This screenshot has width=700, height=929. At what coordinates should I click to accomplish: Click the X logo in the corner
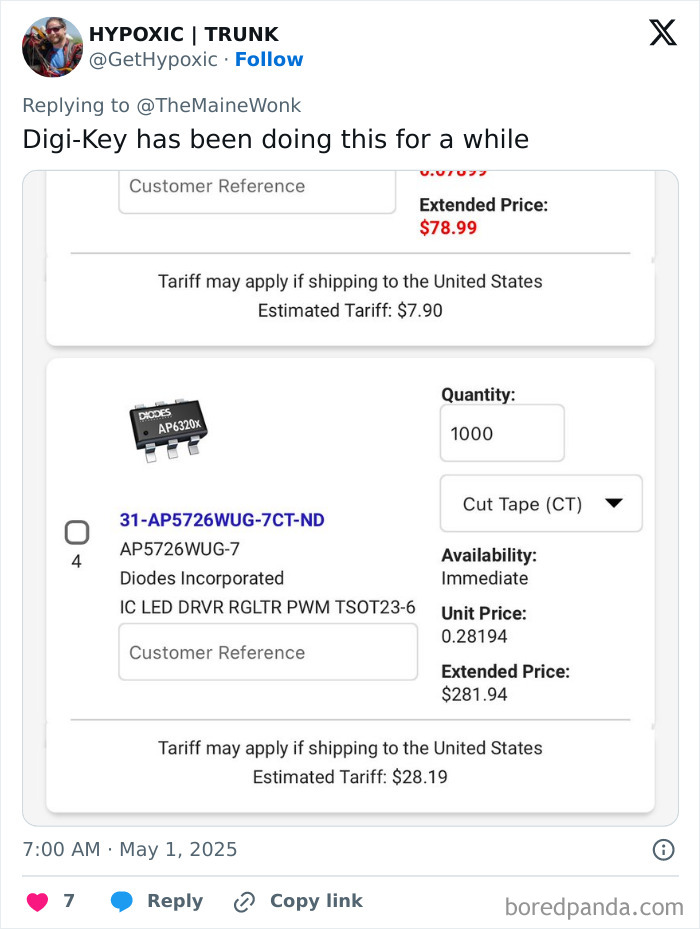pyautogui.click(x=662, y=33)
